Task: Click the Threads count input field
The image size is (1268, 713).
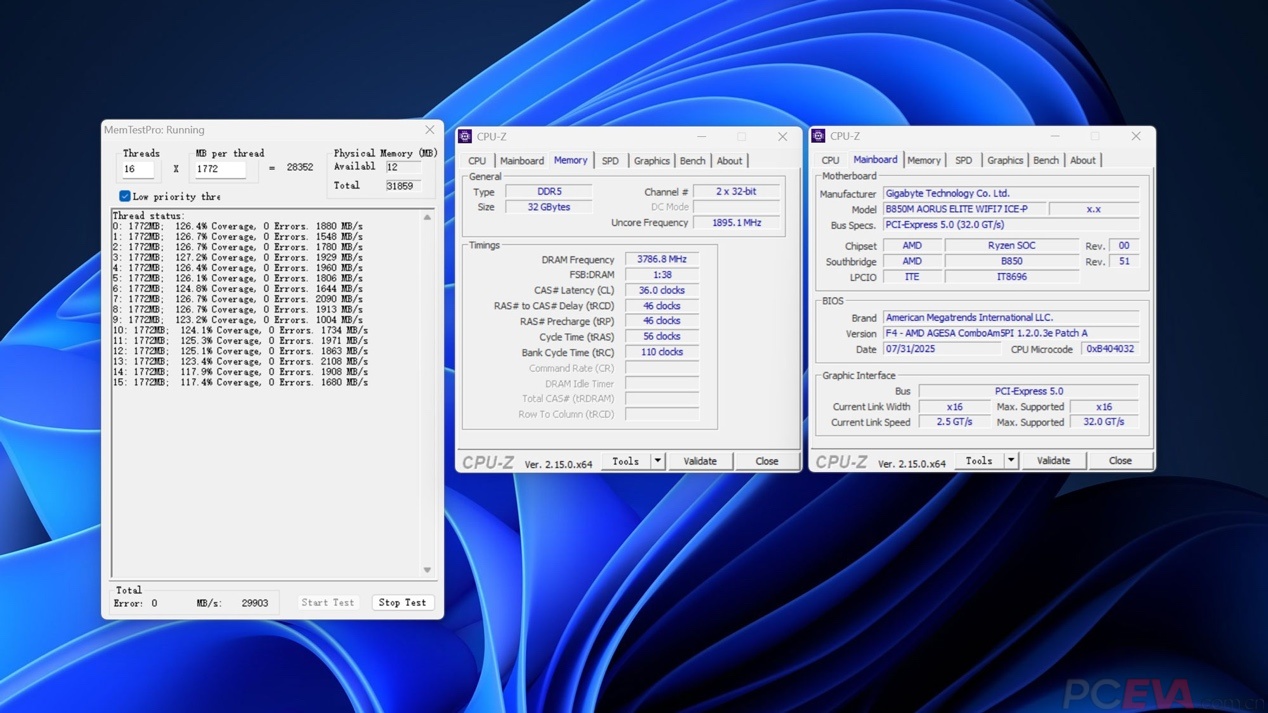Action: pyautogui.click(x=138, y=169)
